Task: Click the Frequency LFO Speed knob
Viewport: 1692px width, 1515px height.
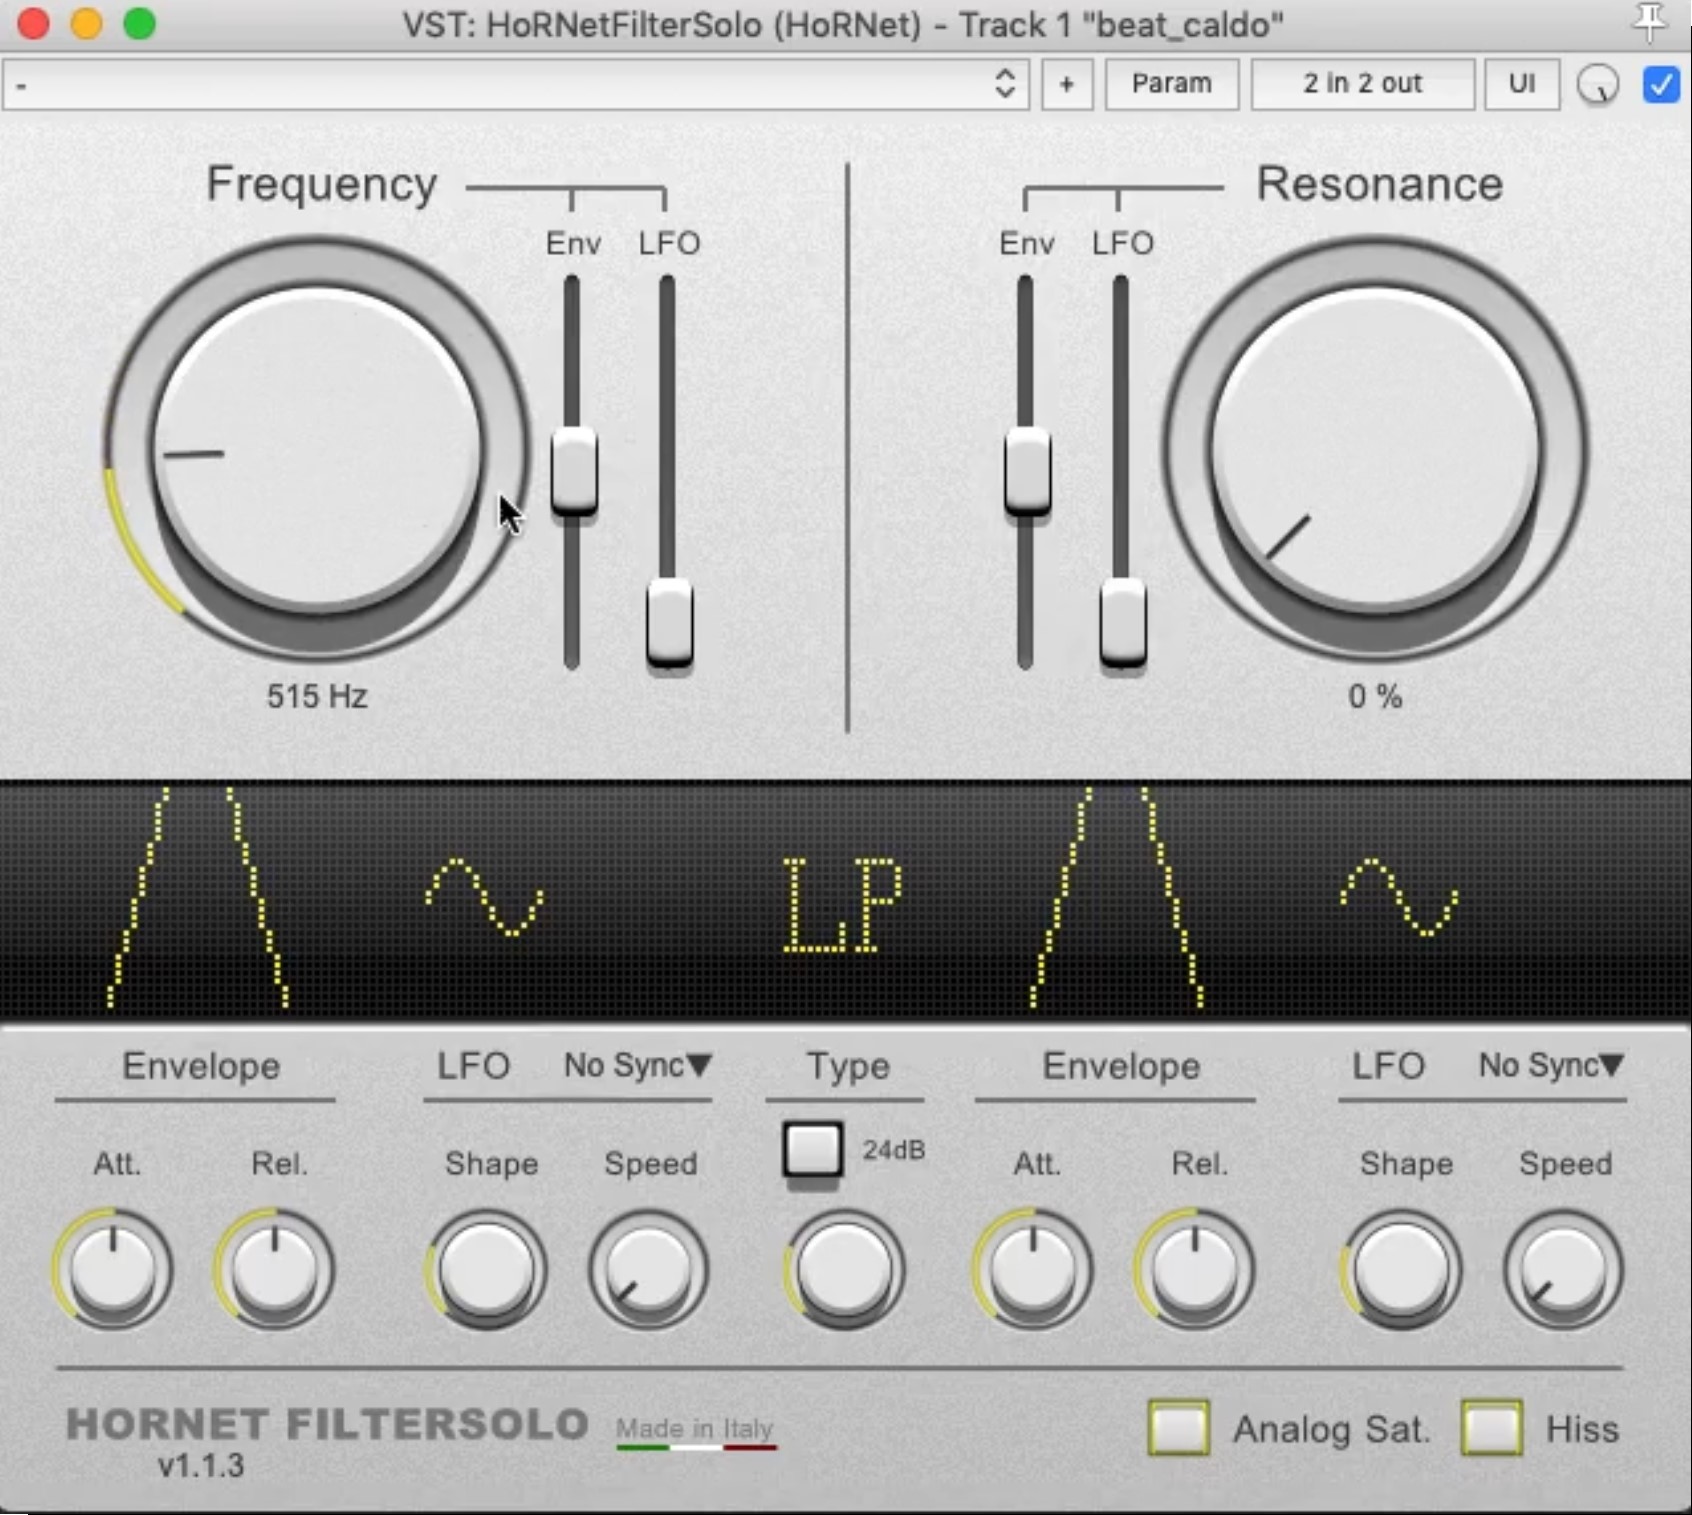Action: [648, 1269]
